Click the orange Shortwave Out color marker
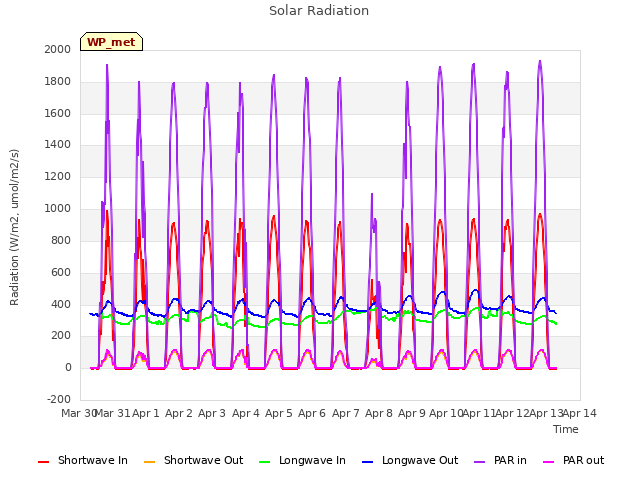This screenshot has width=640, height=480. (x=149, y=462)
